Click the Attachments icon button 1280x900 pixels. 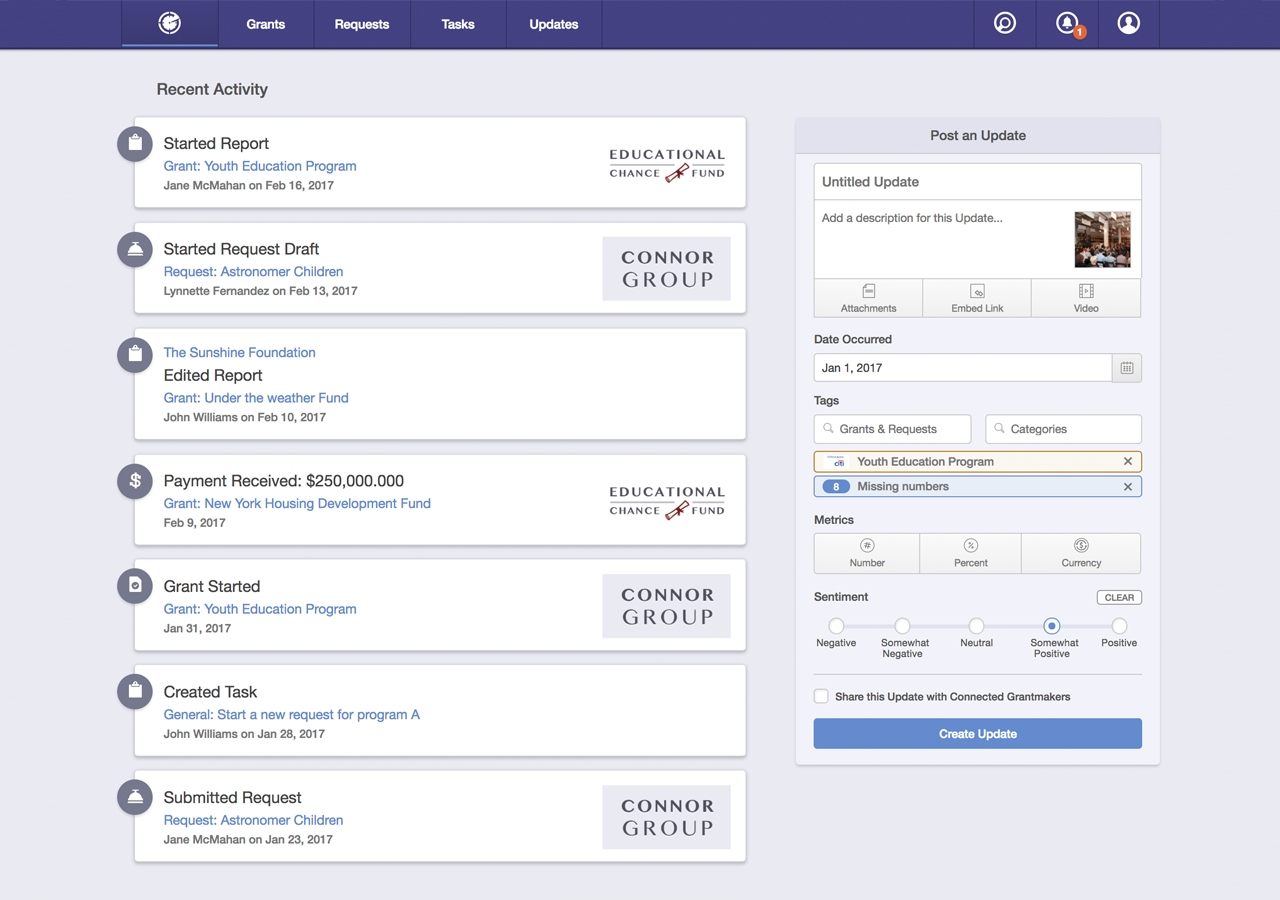point(868,298)
